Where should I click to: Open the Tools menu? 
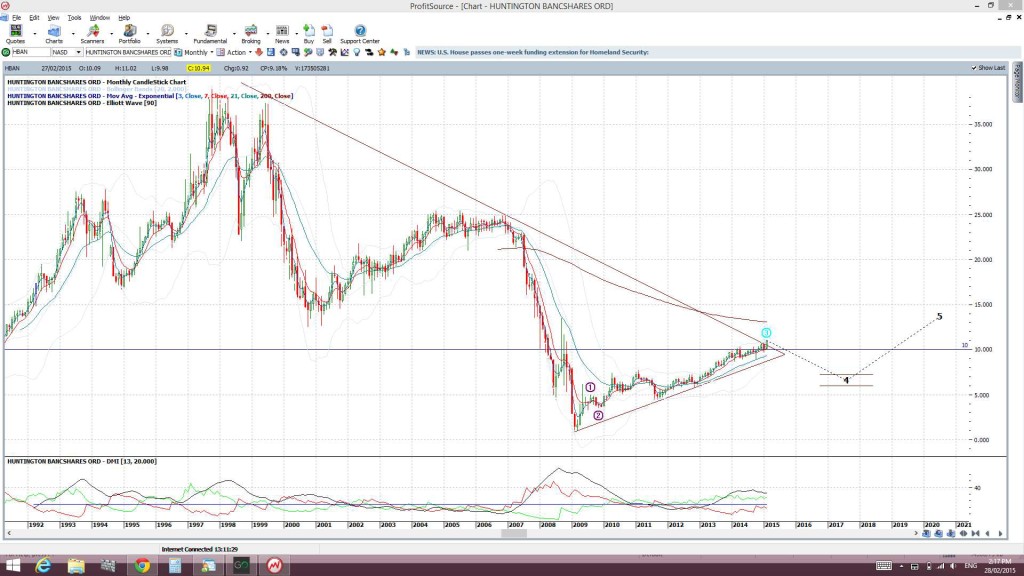click(x=74, y=18)
